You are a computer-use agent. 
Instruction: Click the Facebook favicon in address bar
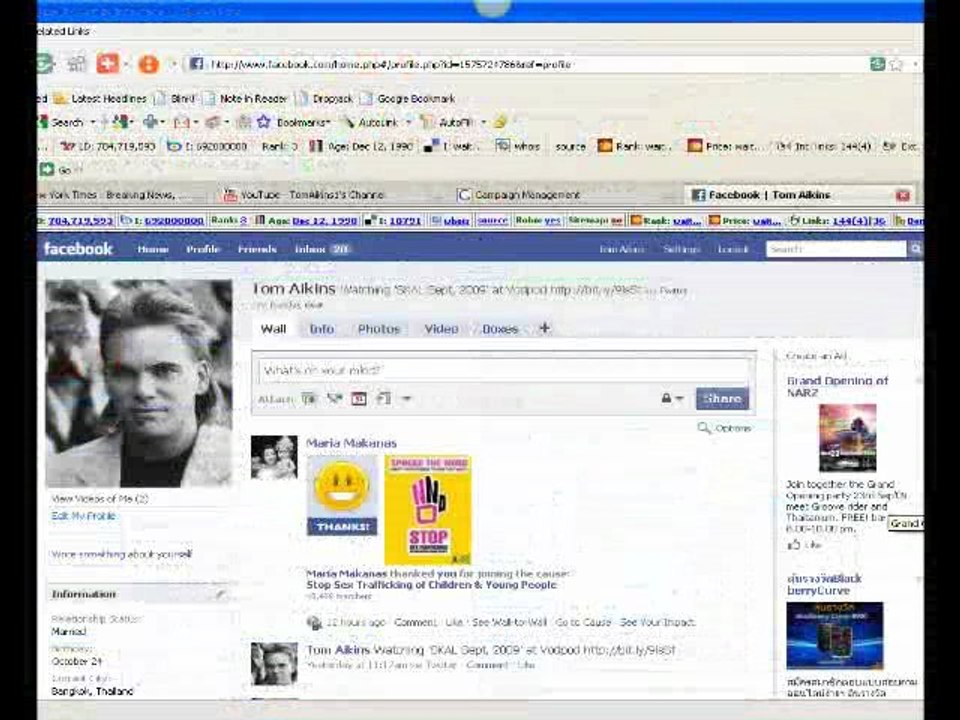[196, 64]
